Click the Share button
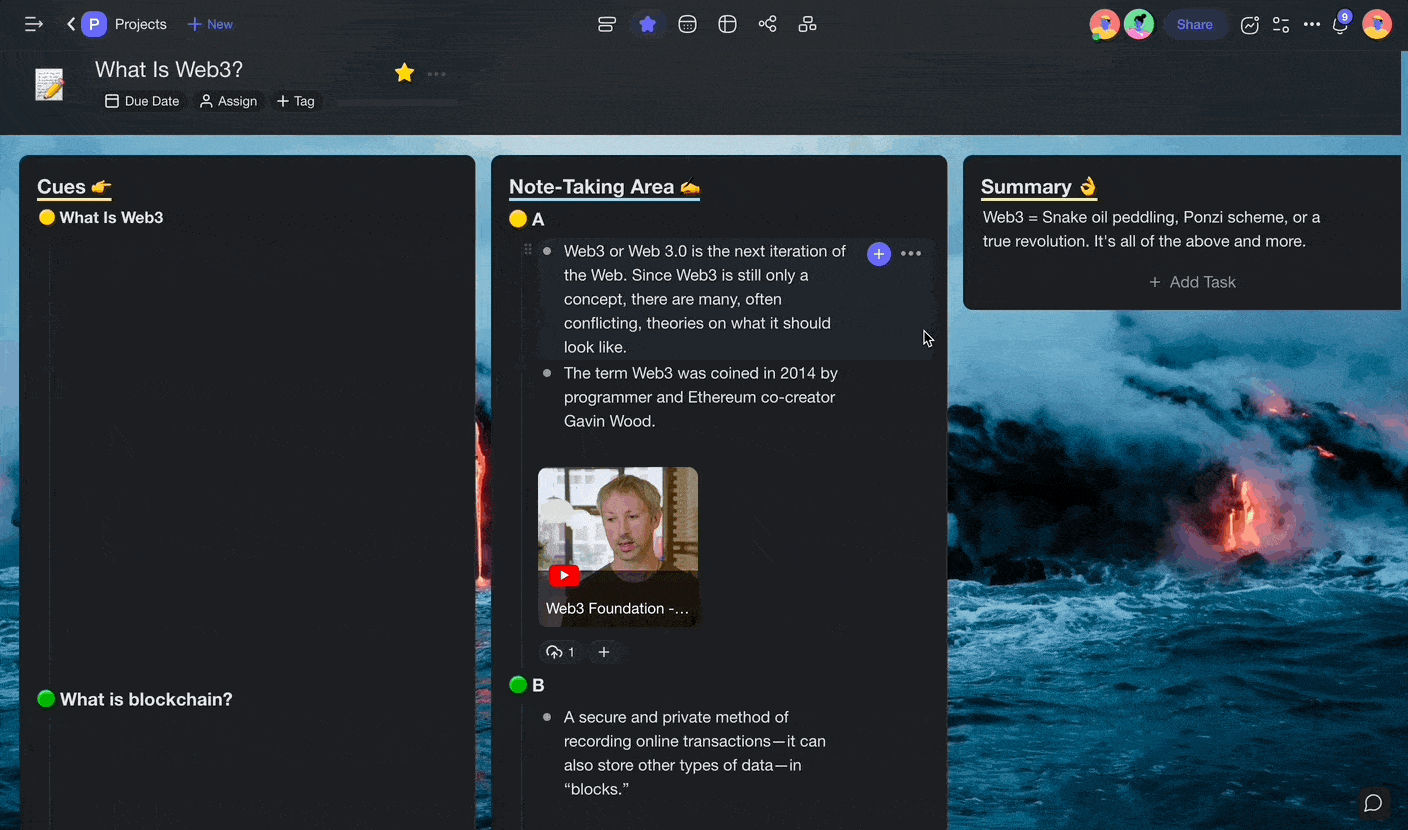This screenshot has width=1408, height=830. click(x=1194, y=24)
